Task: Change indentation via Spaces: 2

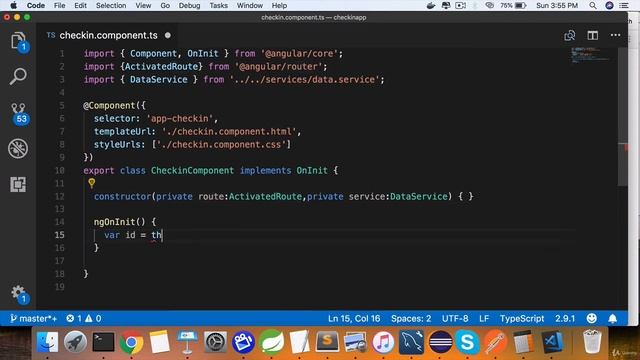Action: click(x=411, y=318)
